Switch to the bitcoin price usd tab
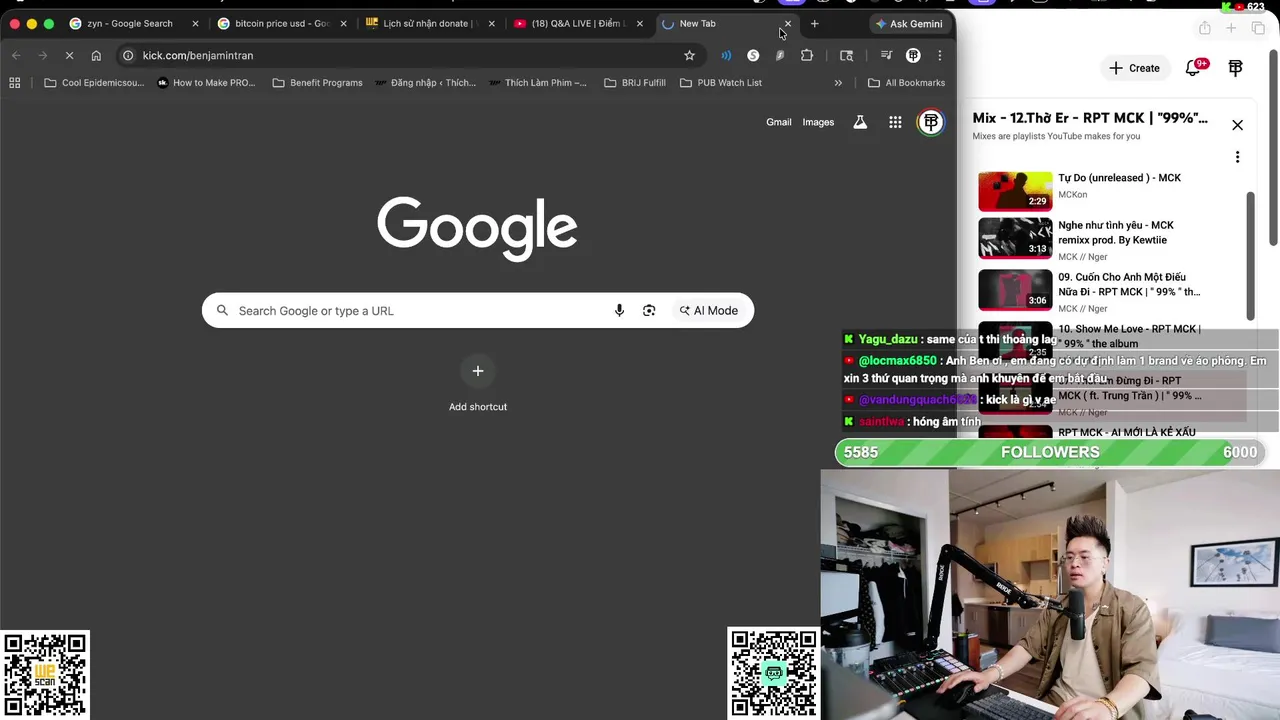This screenshot has width=1280, height=720. coord(281,23)
